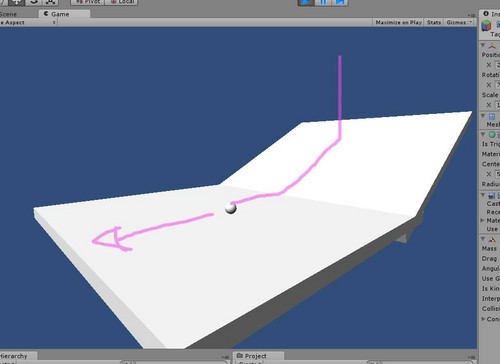Click the Stats button

pos(434,22)
